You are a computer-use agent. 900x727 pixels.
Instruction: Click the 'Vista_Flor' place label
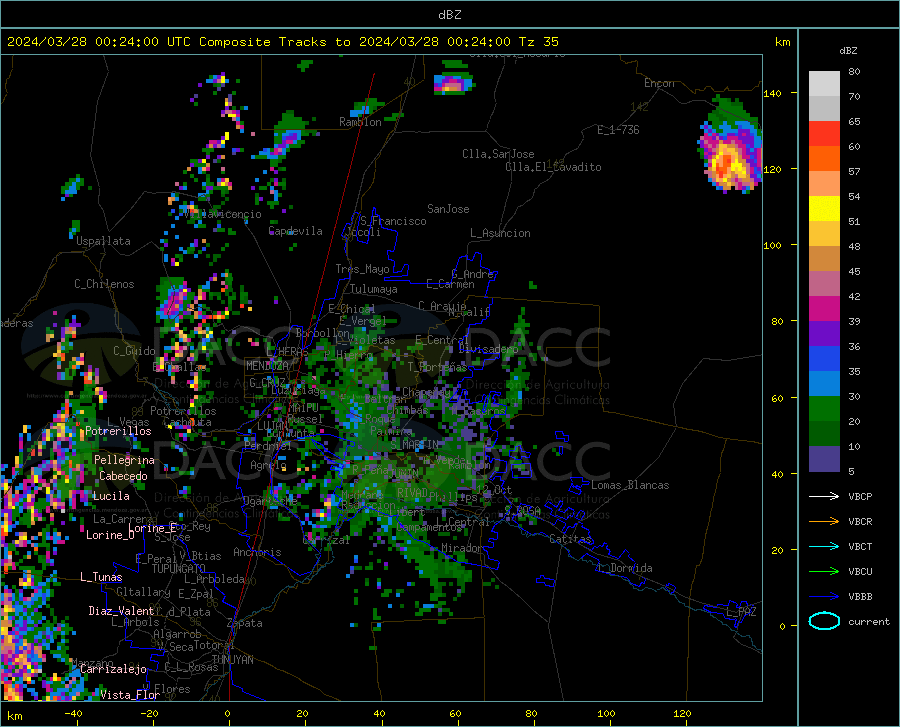click(x=130, y=695)
